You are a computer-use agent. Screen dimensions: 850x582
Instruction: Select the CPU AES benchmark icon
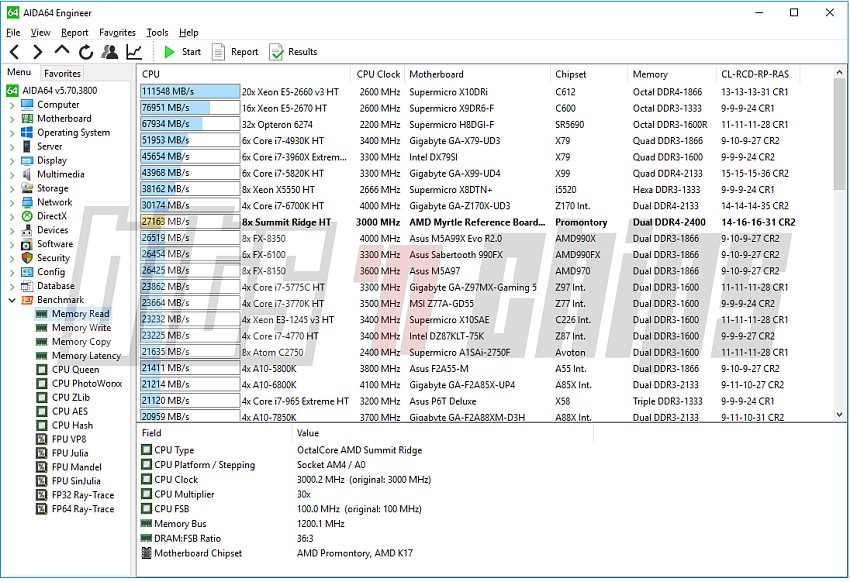pos(41,411)
